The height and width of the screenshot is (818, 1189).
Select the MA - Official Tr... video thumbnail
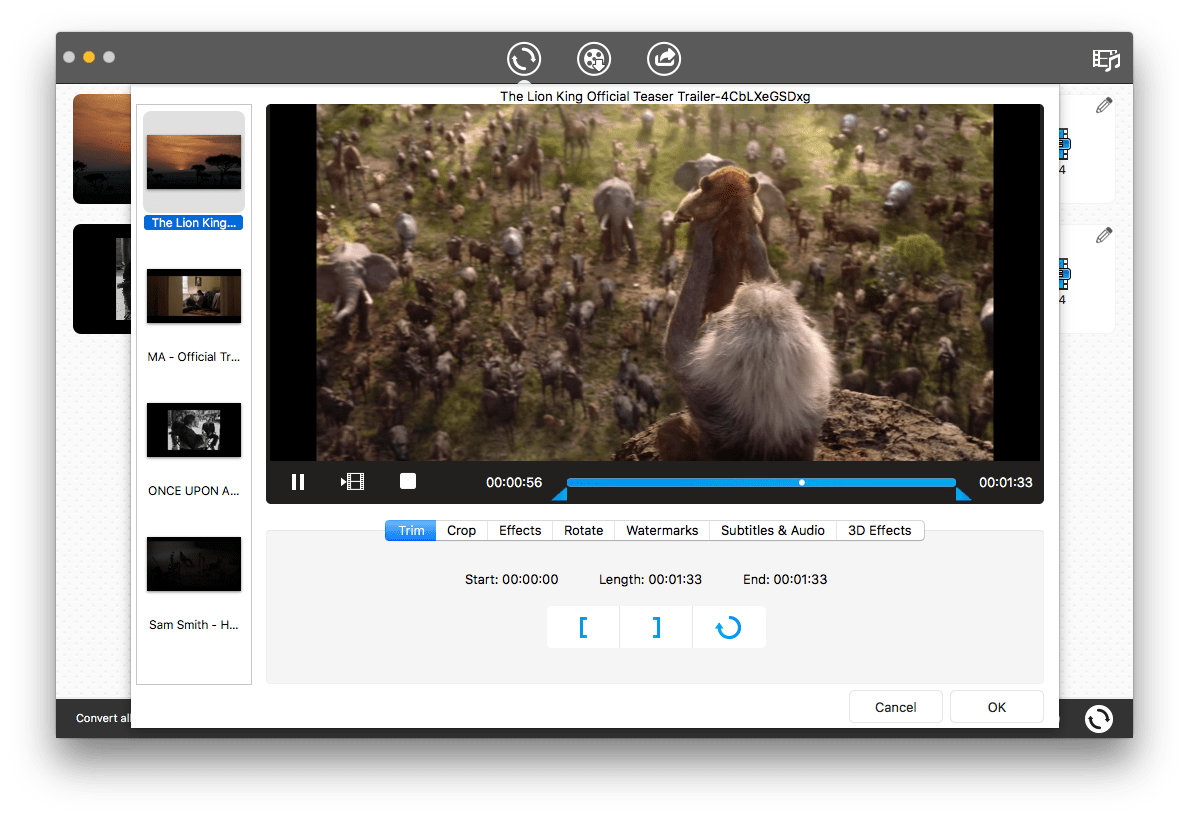(194, 296)
